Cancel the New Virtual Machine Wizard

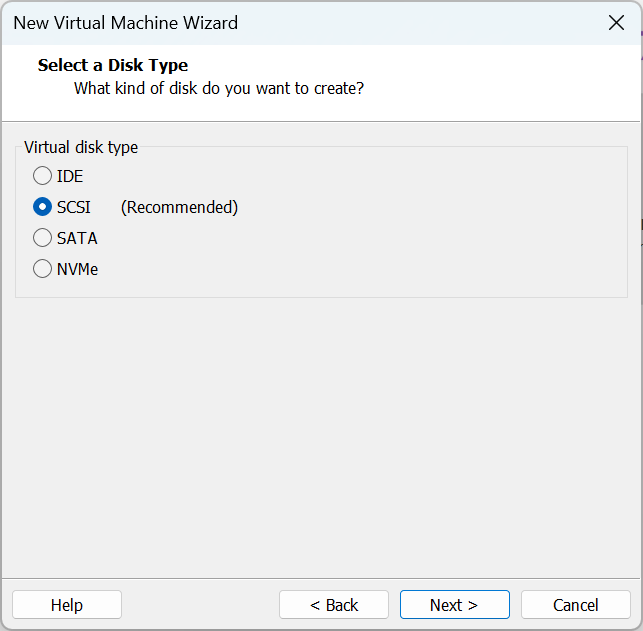coord(576,605)
